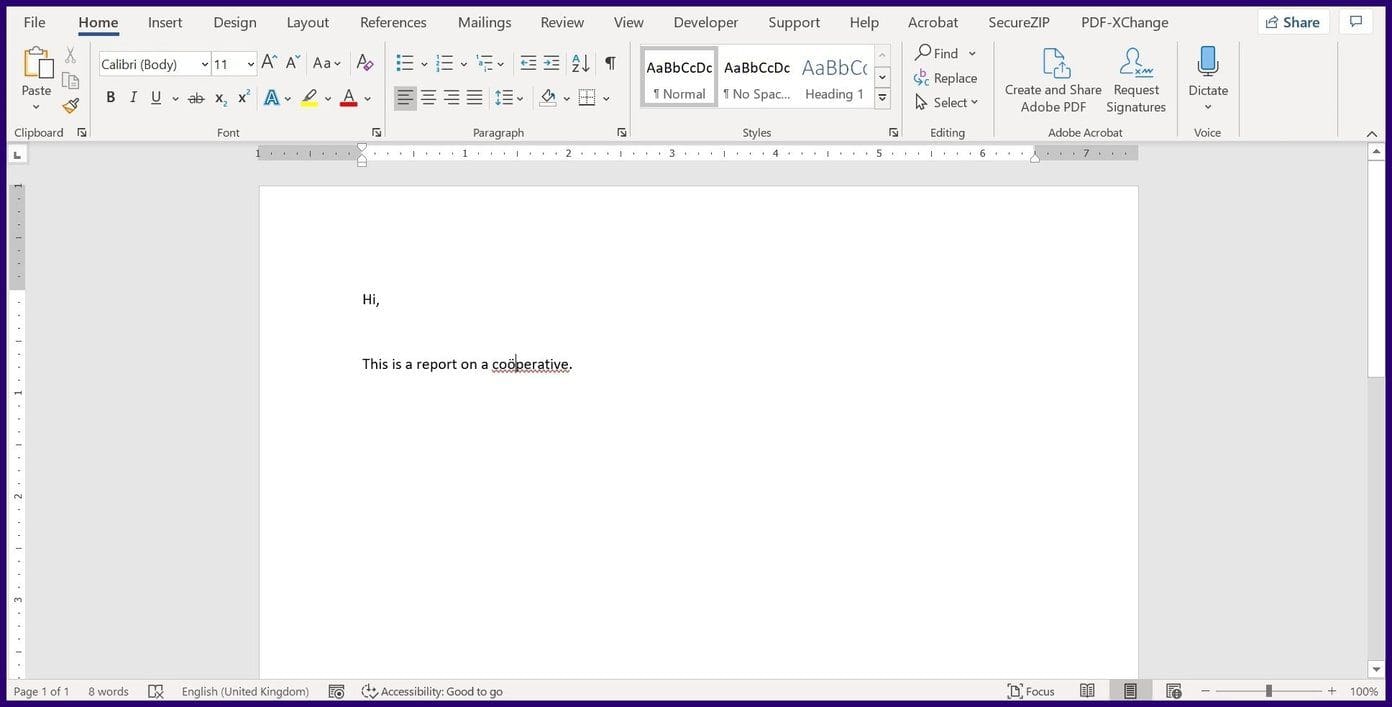Screen dimensions: 1392x707
Task: Open the Developer tab
Action: coord(706,22)
